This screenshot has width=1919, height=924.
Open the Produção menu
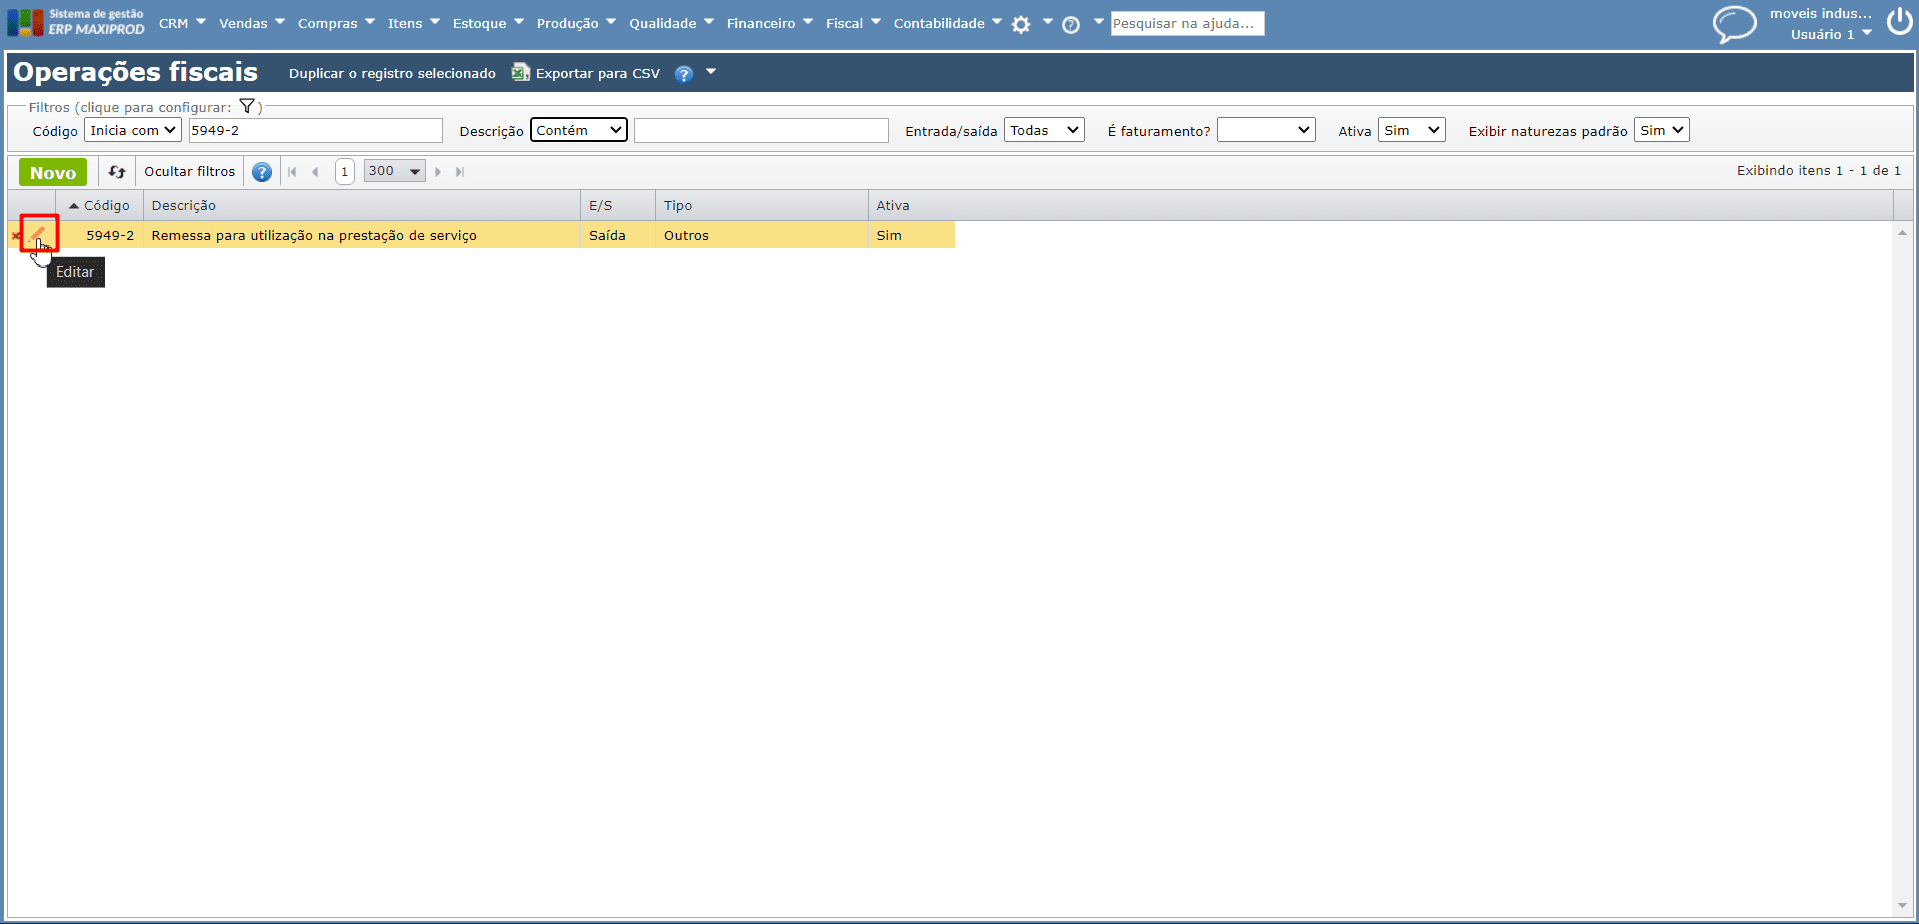coord(576,23)
